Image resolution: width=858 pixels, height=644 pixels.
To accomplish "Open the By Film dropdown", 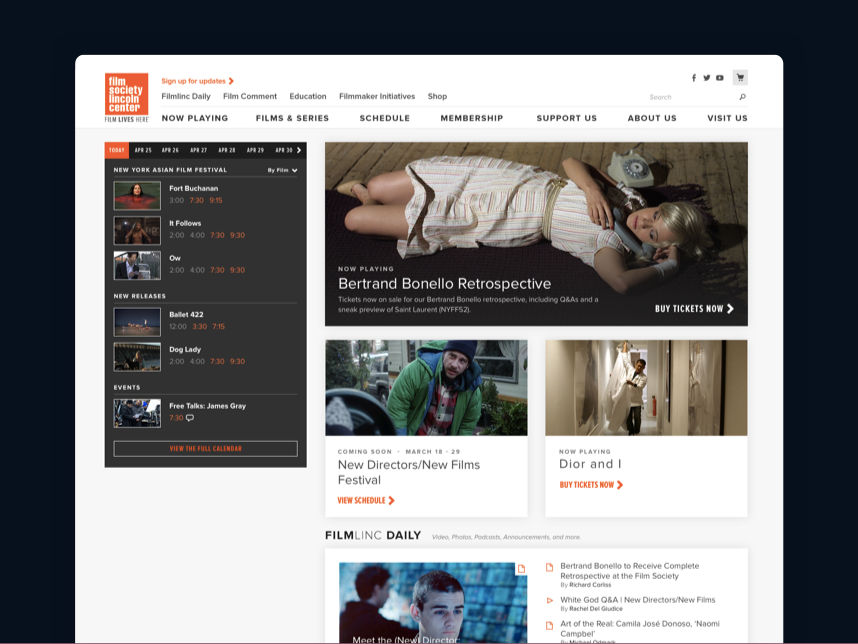I will [282, 170].
